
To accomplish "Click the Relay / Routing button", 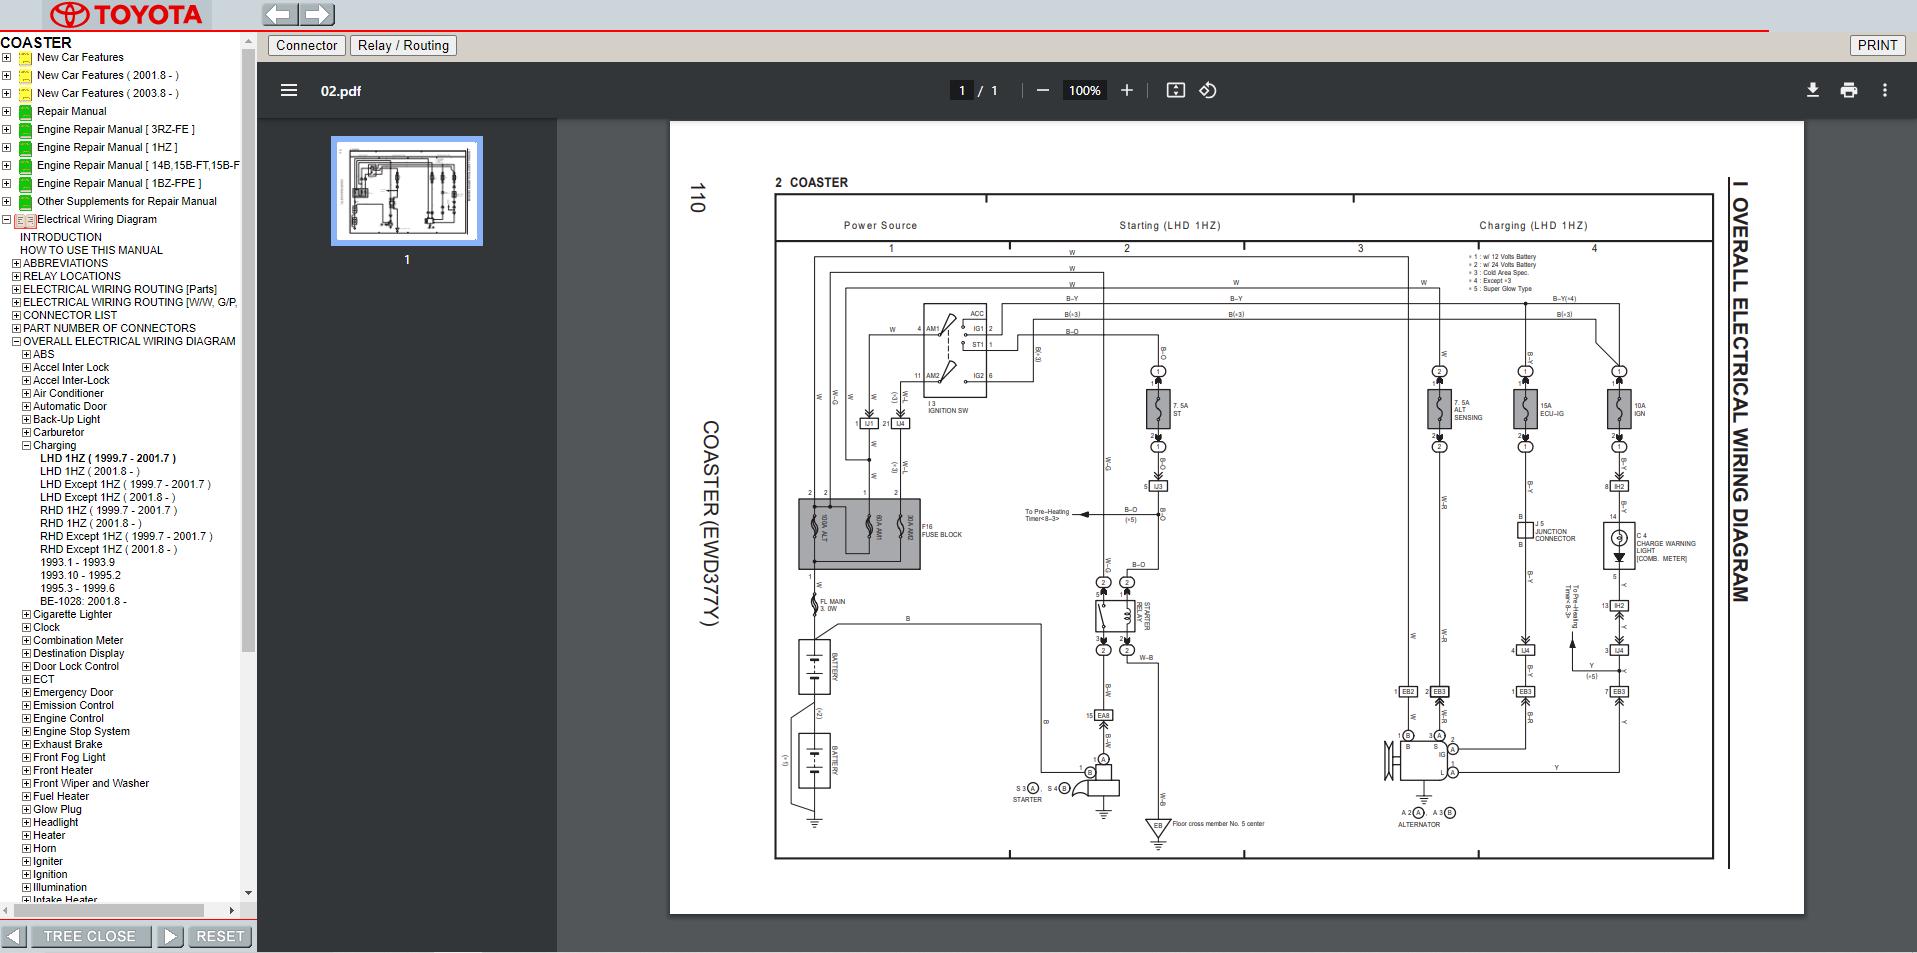I will [x=403, y=46].
